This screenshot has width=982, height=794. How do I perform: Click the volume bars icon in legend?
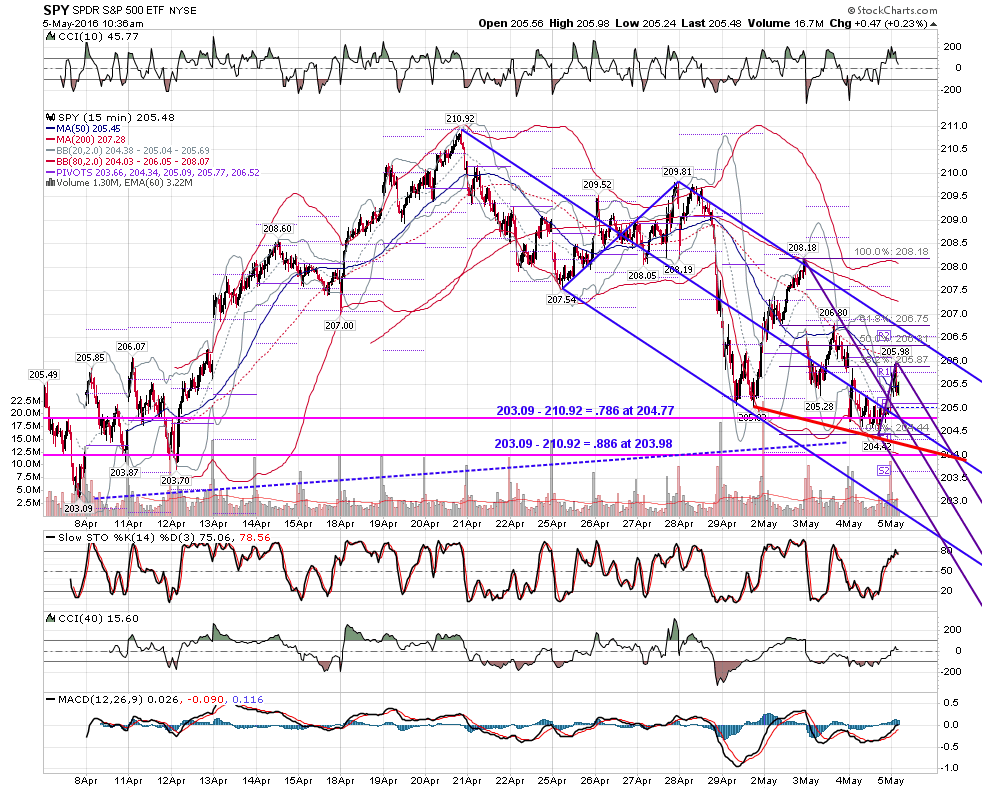tap(51, 183)
